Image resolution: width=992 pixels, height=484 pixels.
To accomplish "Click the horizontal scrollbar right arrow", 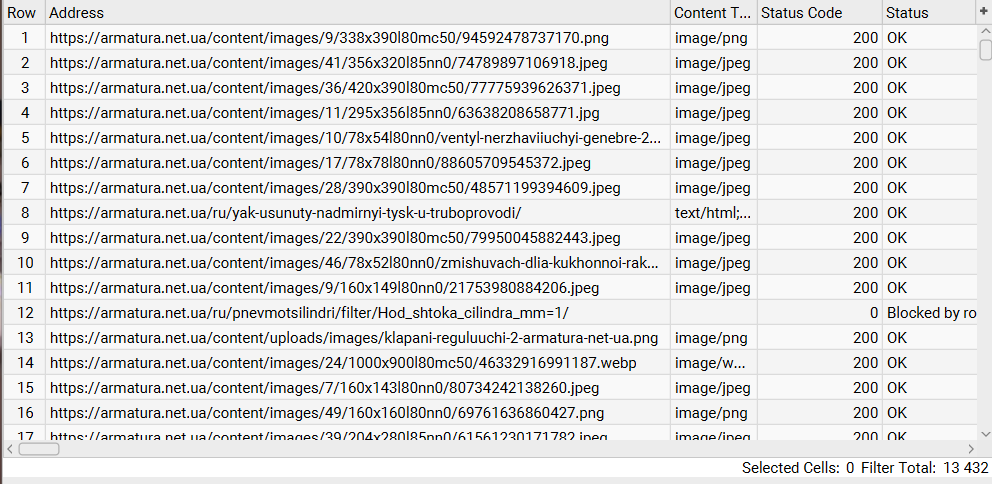I will point(971,449).
